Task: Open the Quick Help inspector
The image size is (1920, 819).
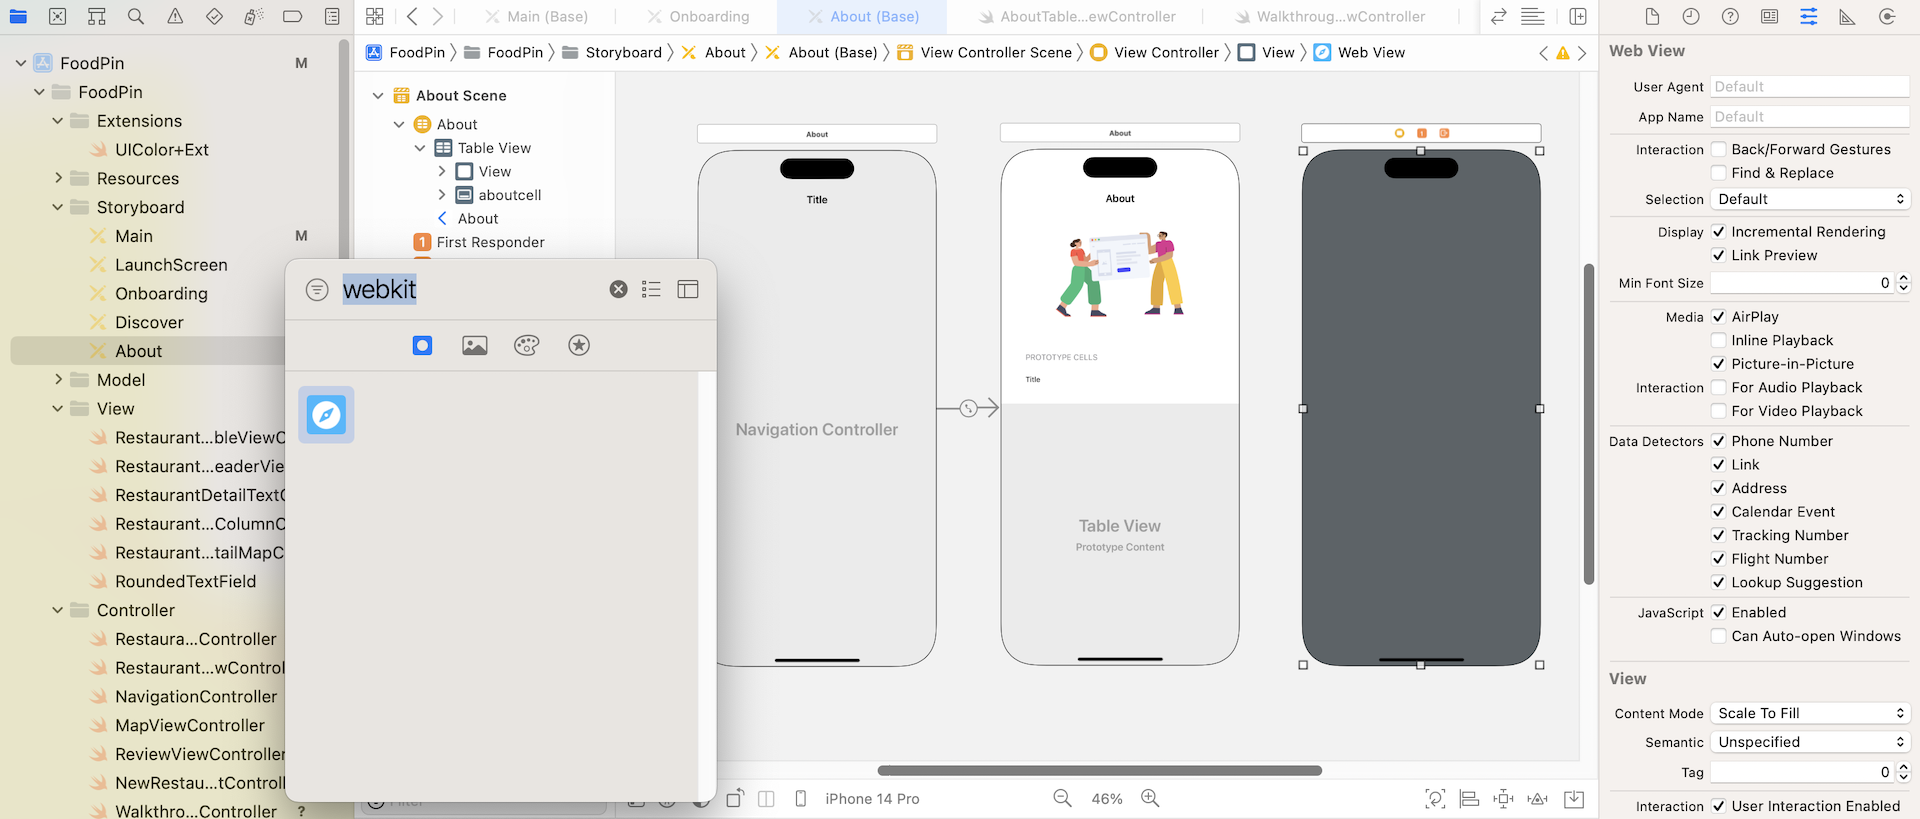Action: point(1730,17)
